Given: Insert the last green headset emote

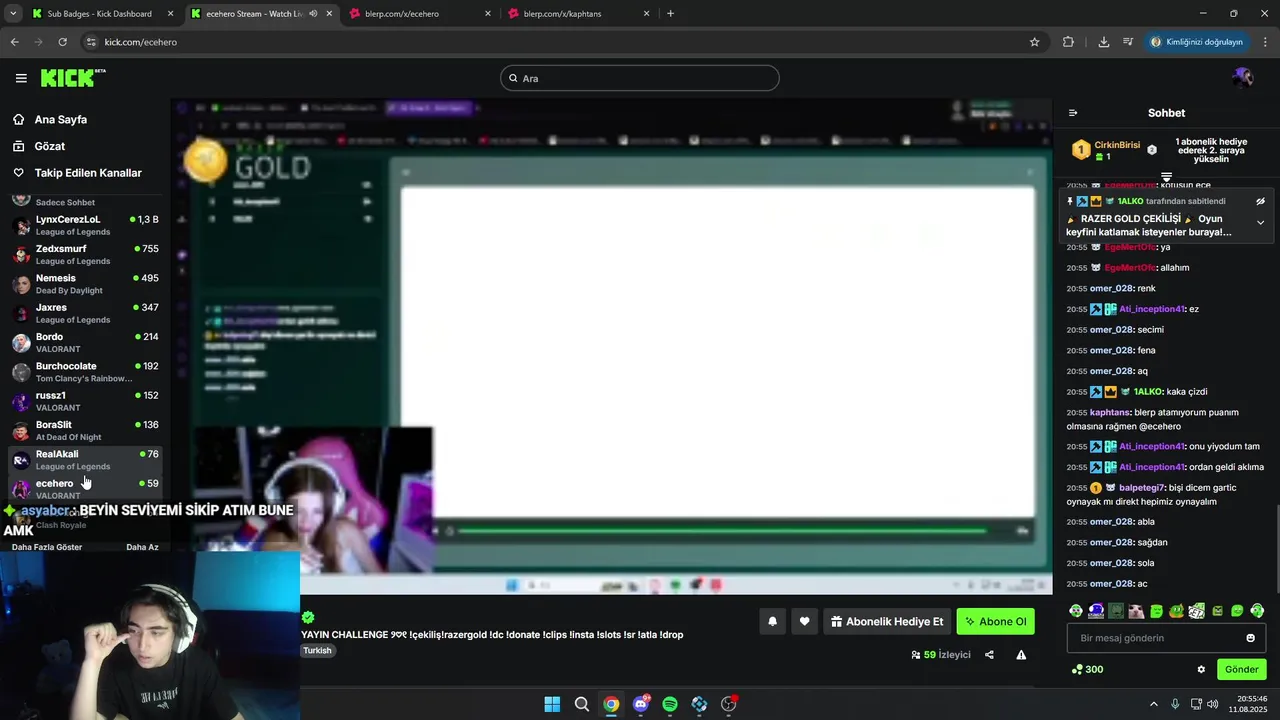Looking at the screenshot, I should [1257, 611].
